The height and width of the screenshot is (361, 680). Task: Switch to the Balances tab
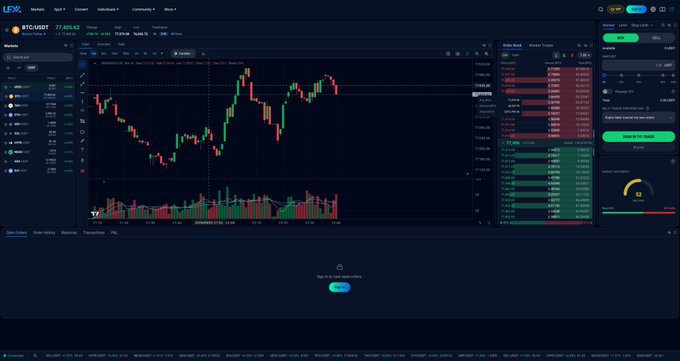point(69,233)
